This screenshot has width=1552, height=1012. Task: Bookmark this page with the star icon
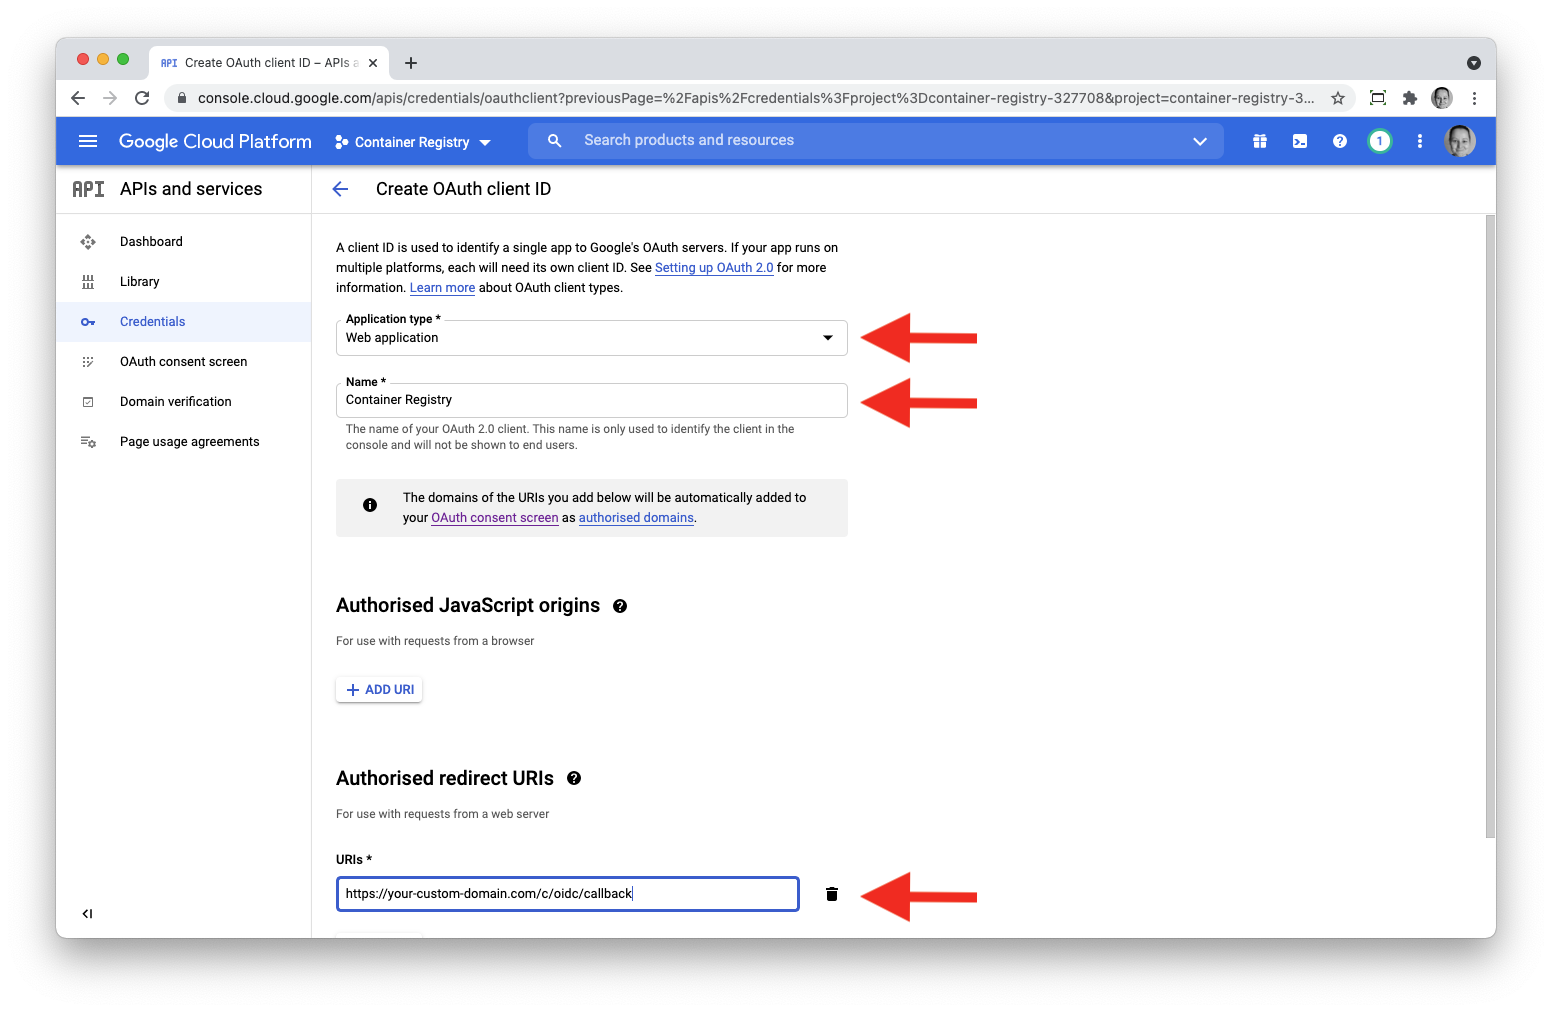(x=1338, y=98)
